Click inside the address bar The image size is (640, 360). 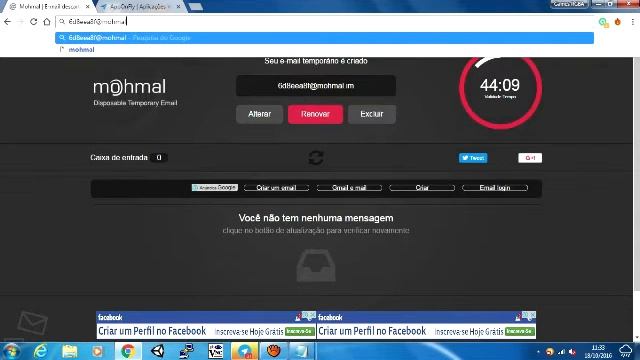tap(324, 22)
